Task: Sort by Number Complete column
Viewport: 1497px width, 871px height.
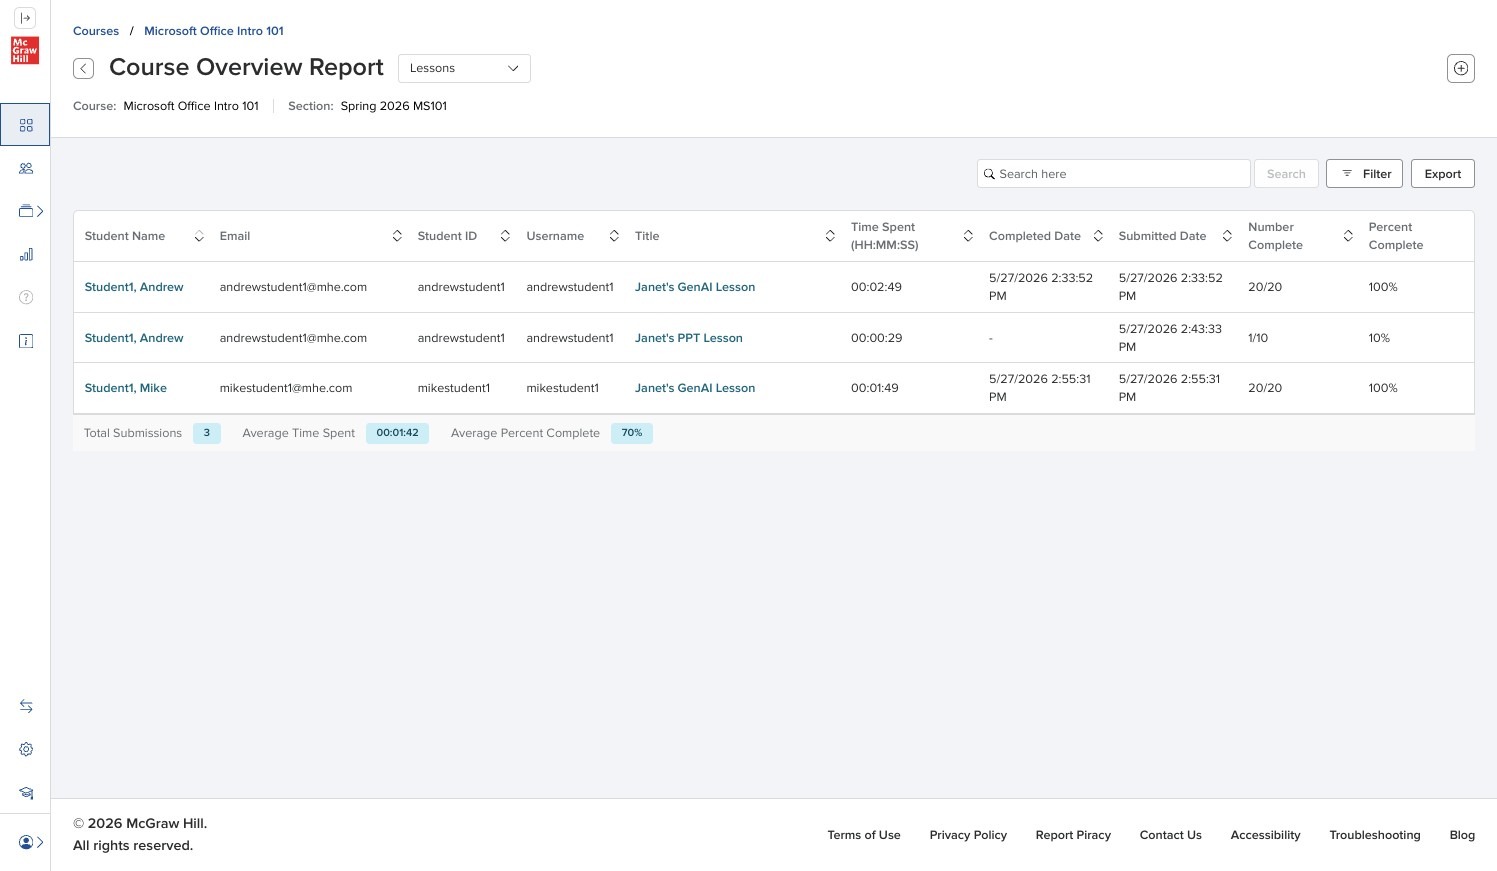Action: [x=1348, y=236]
